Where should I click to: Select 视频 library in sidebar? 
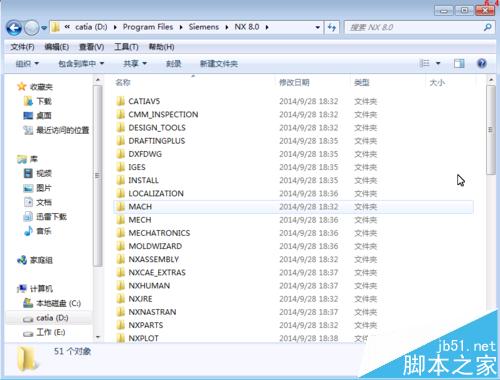coord(38,173)
